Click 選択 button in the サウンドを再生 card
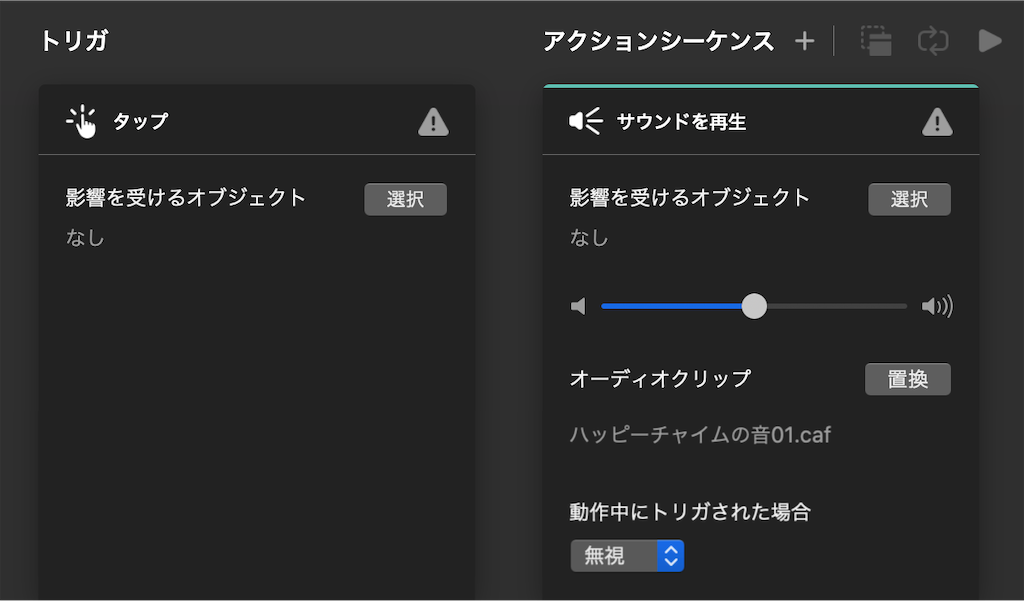 [909, 199]
